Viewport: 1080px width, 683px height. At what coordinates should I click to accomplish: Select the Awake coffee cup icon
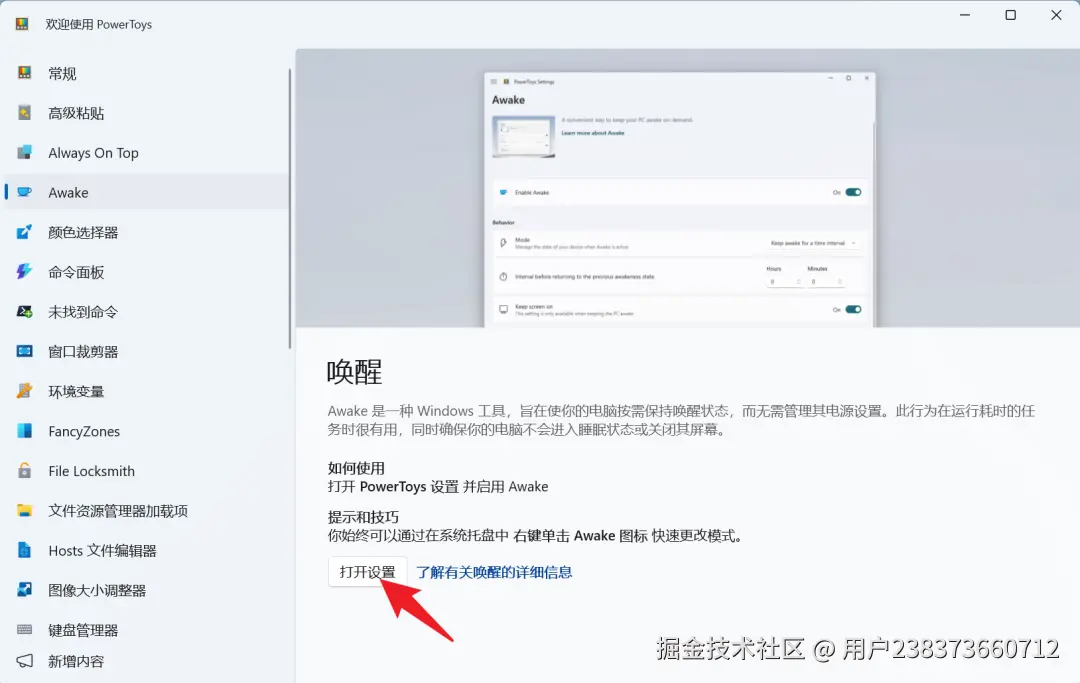(x=24, y=192)
